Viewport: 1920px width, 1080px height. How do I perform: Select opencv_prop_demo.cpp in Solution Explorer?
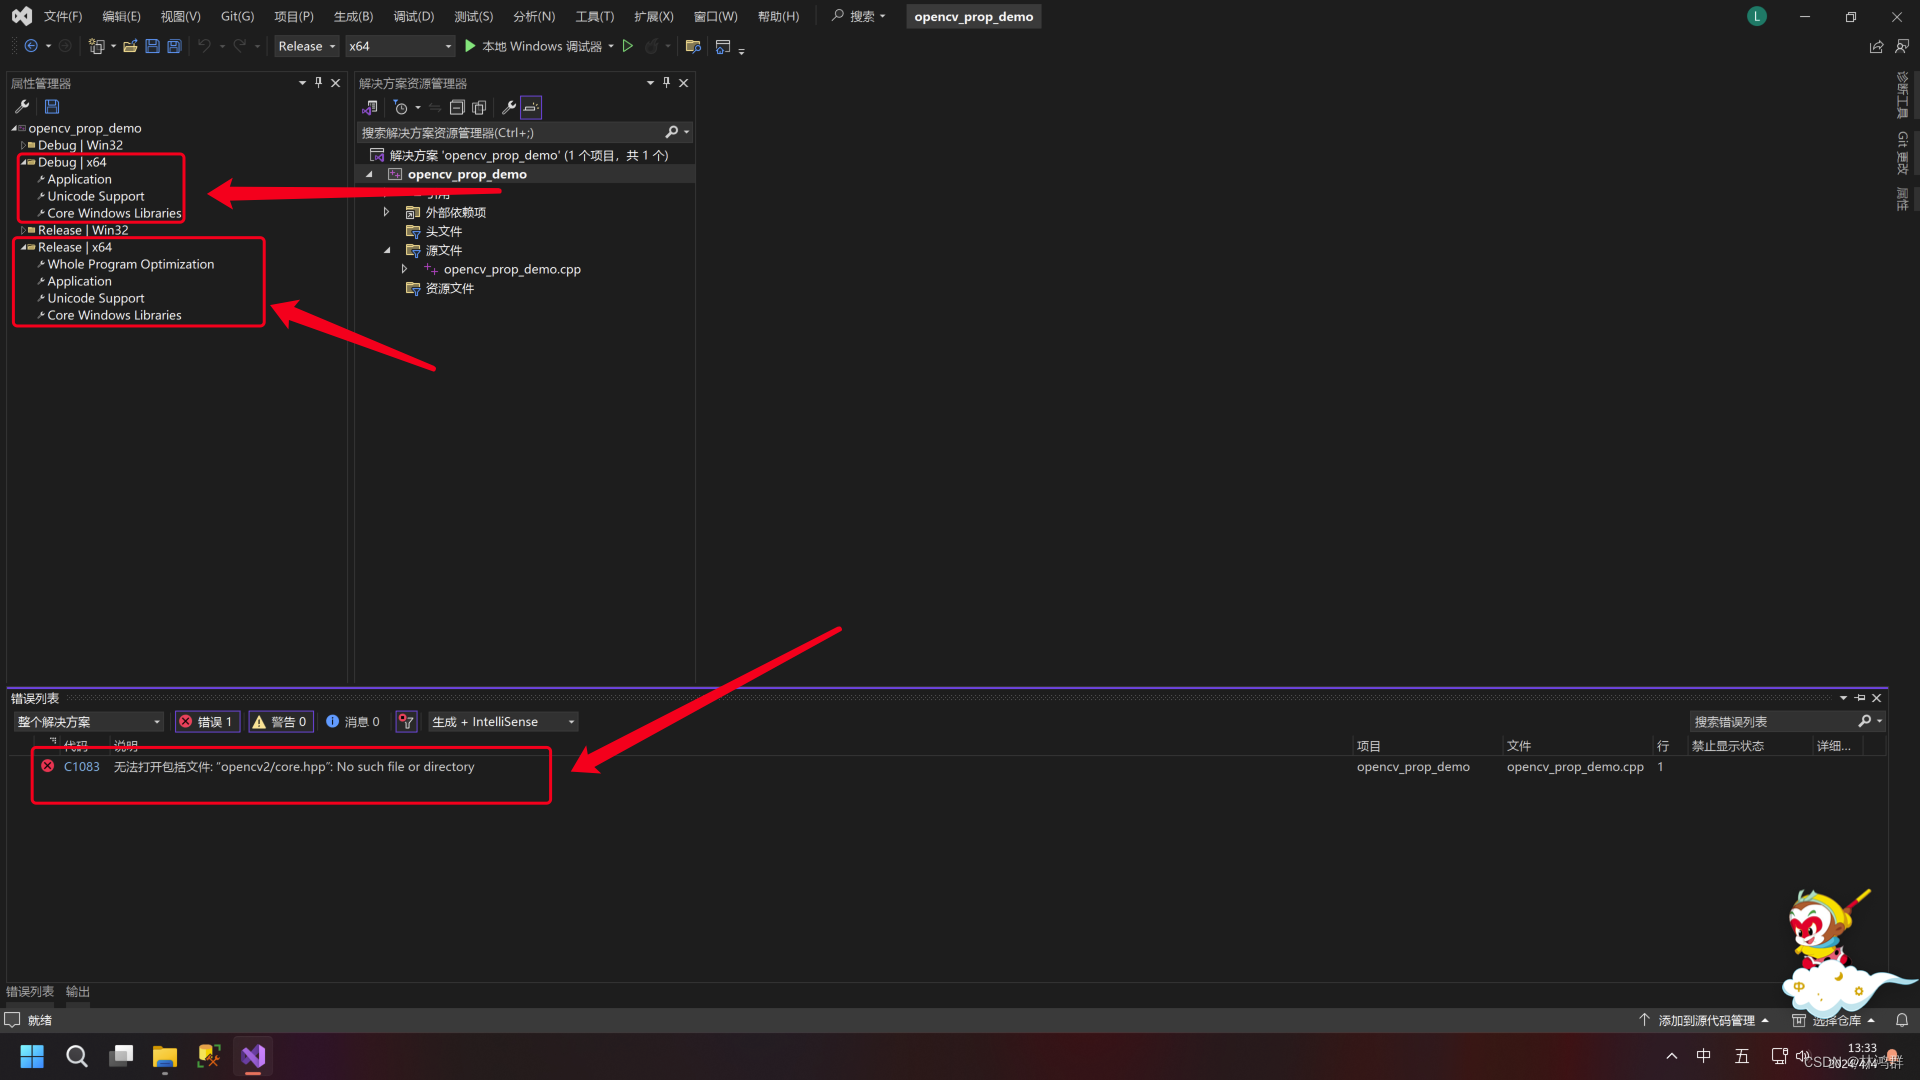click(511, 269)
